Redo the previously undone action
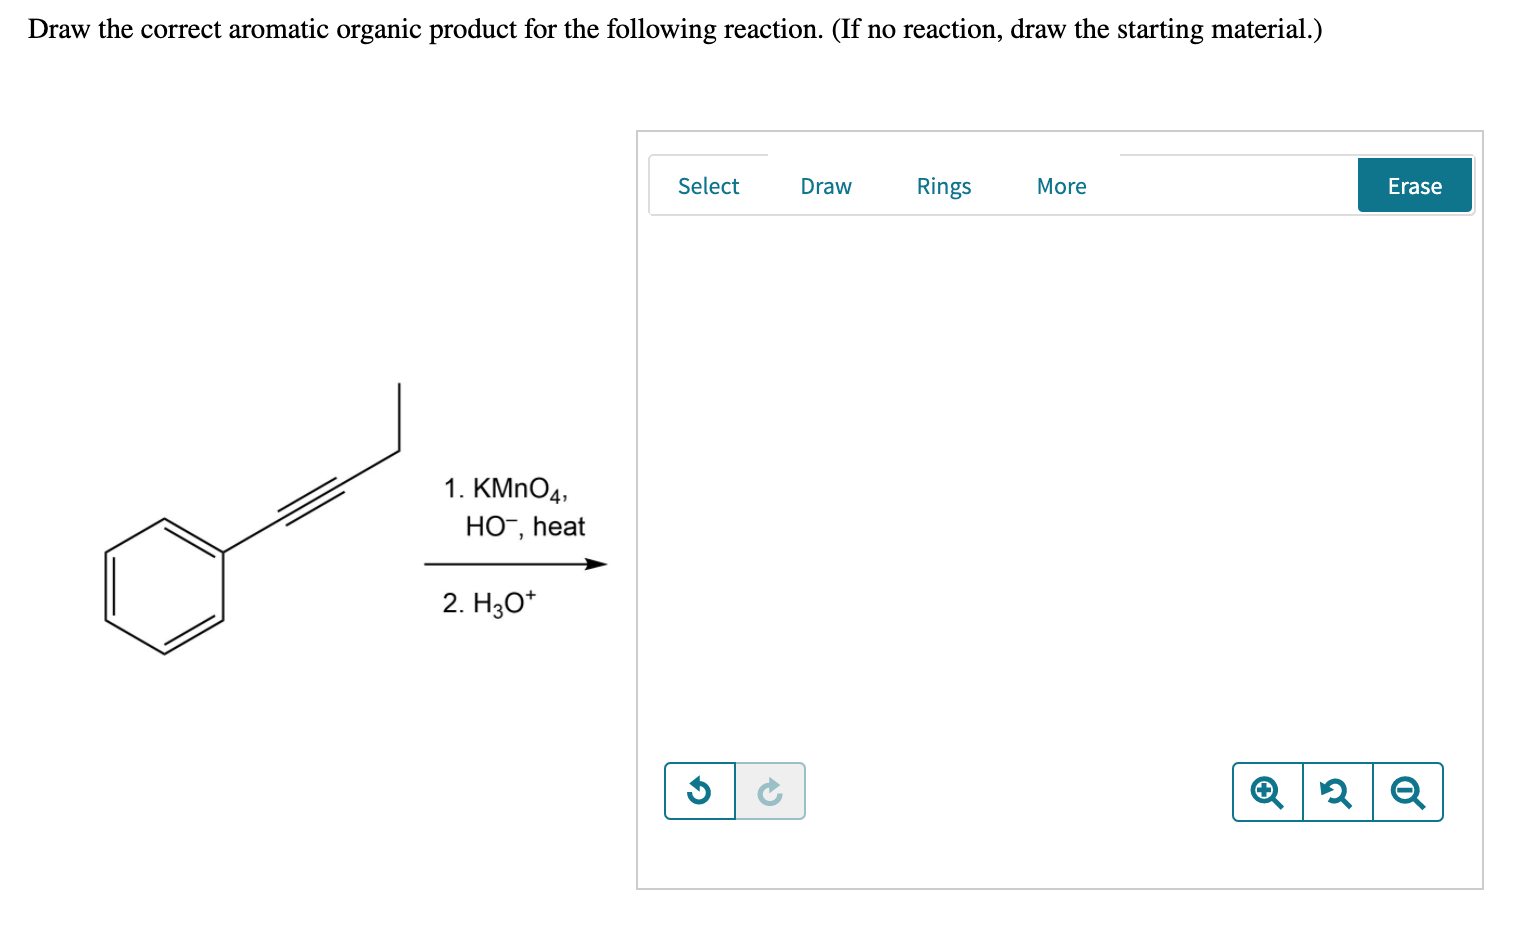Viewport: 1514px width, 928px height. [x=769, y=791]
